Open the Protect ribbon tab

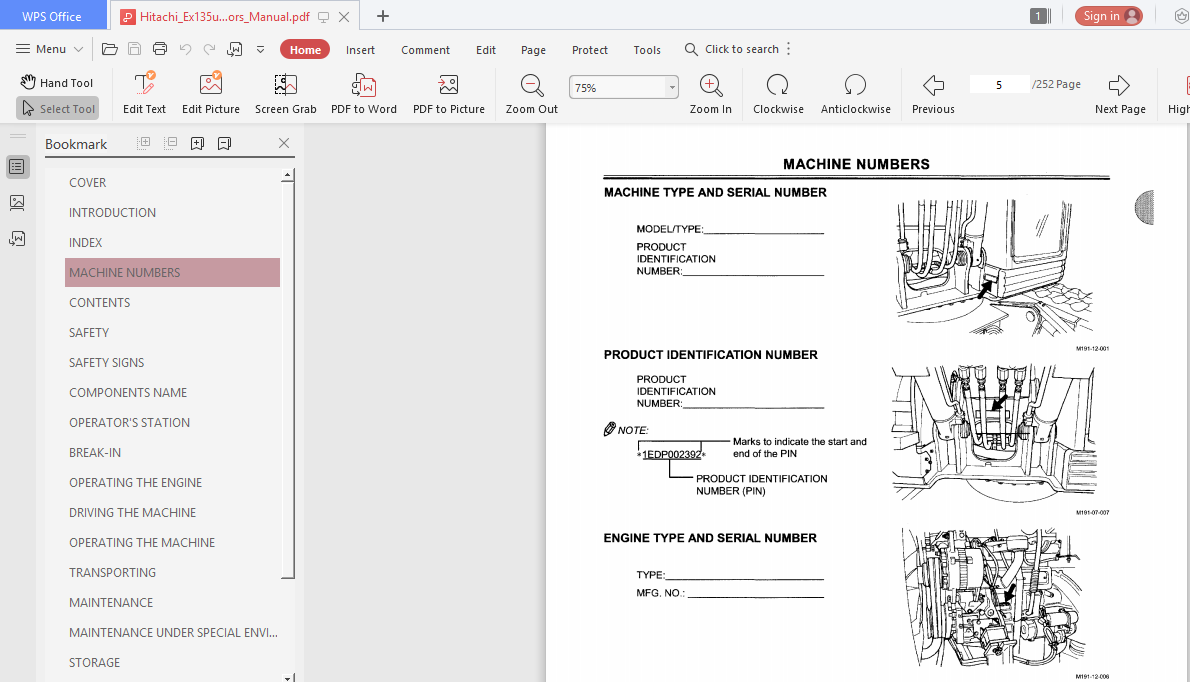click(590, 50)
